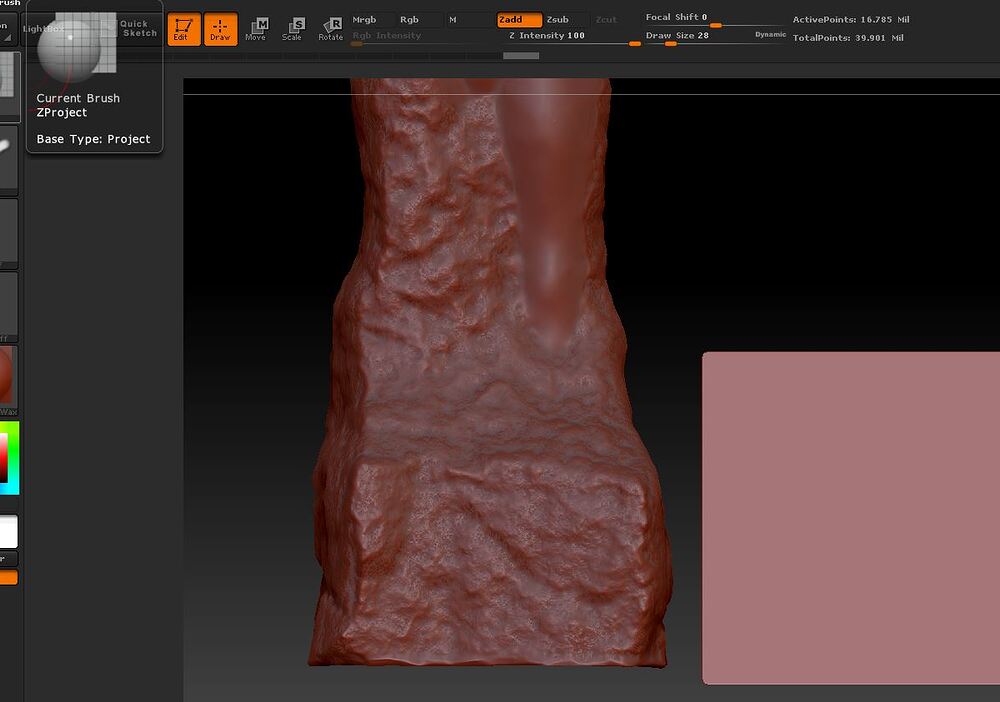1000x702 pixels.
Task: Click the gray shelf scroll handle
Action: click(521, 56)
